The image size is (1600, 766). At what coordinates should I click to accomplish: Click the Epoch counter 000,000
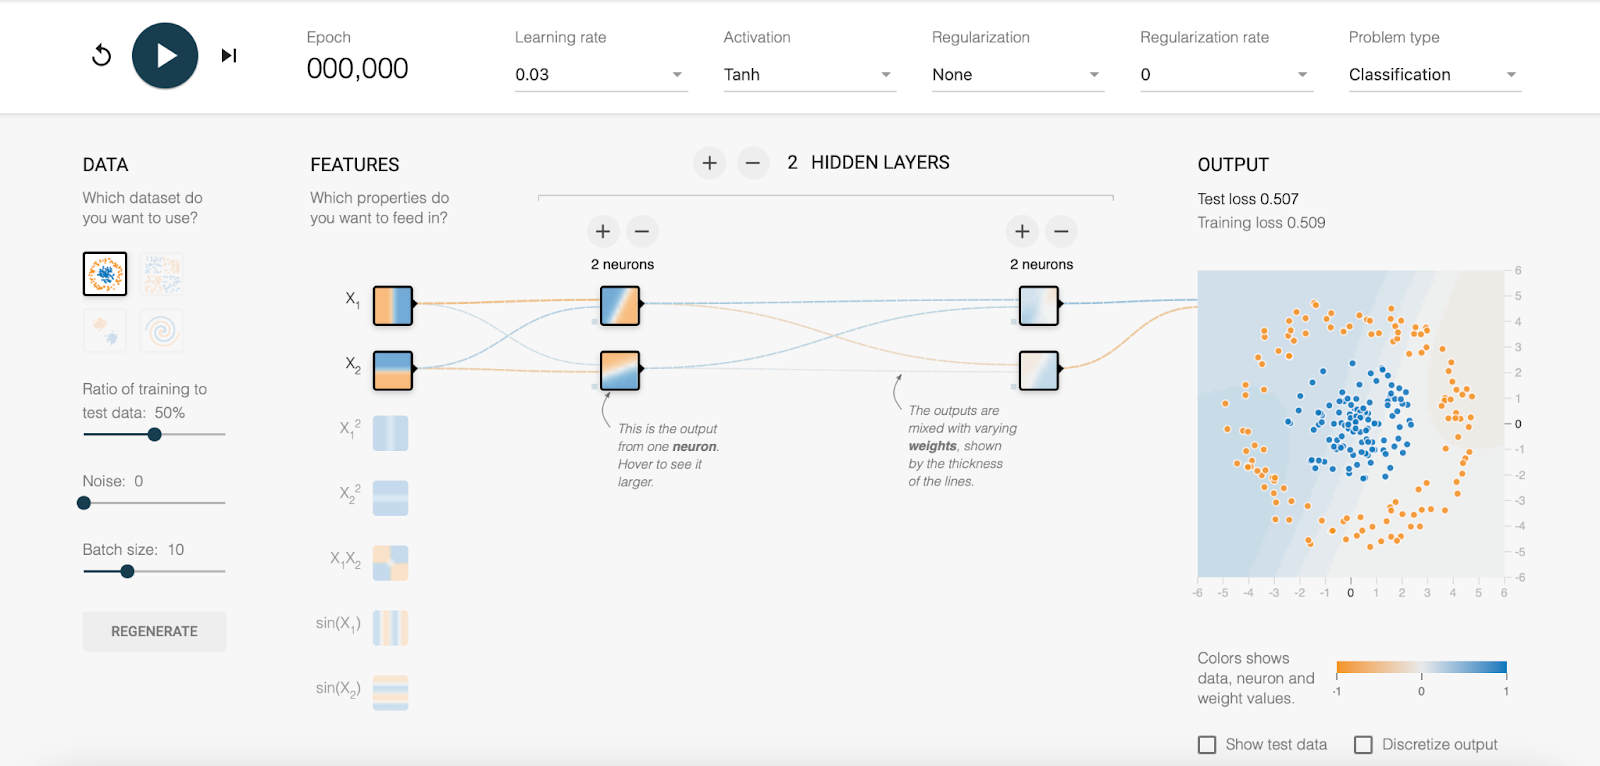click(357, 68)
